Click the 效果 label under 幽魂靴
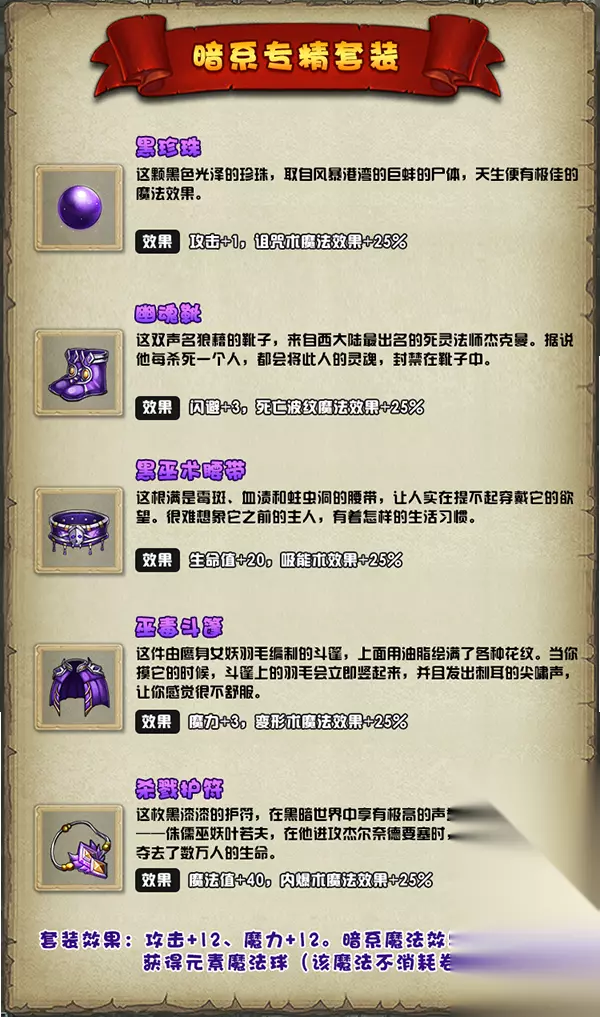The image size is (600, 1017). point(158,407)
